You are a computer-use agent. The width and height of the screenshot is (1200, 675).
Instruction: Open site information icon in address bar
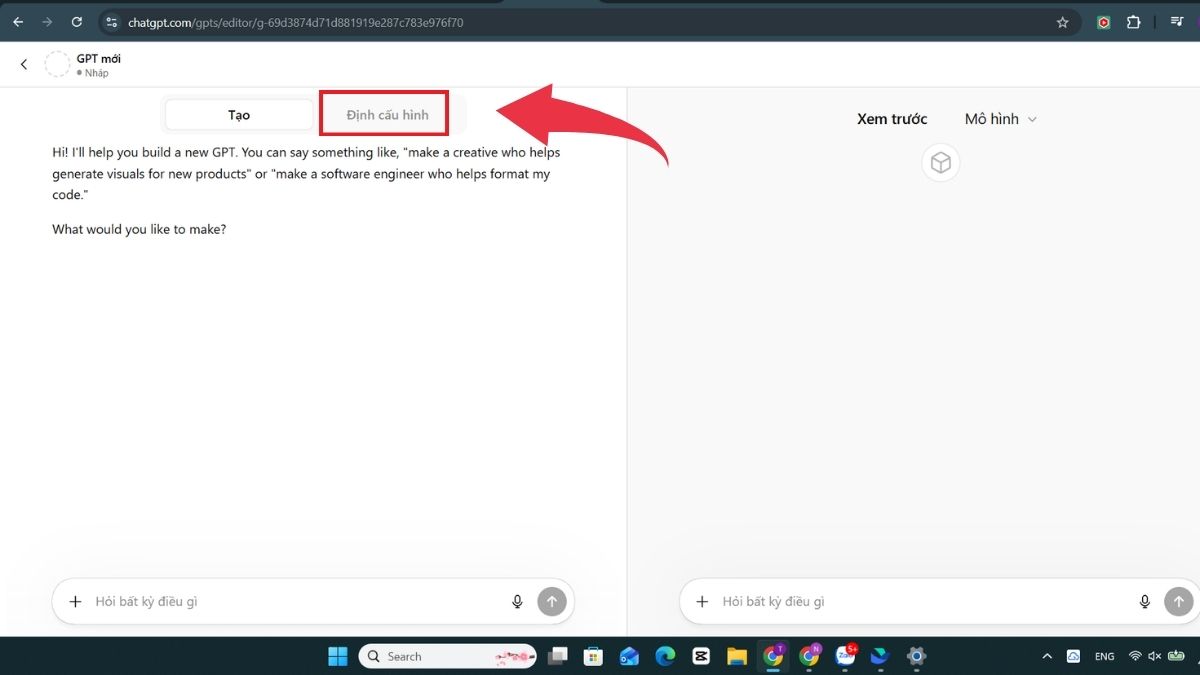[112, 22]
